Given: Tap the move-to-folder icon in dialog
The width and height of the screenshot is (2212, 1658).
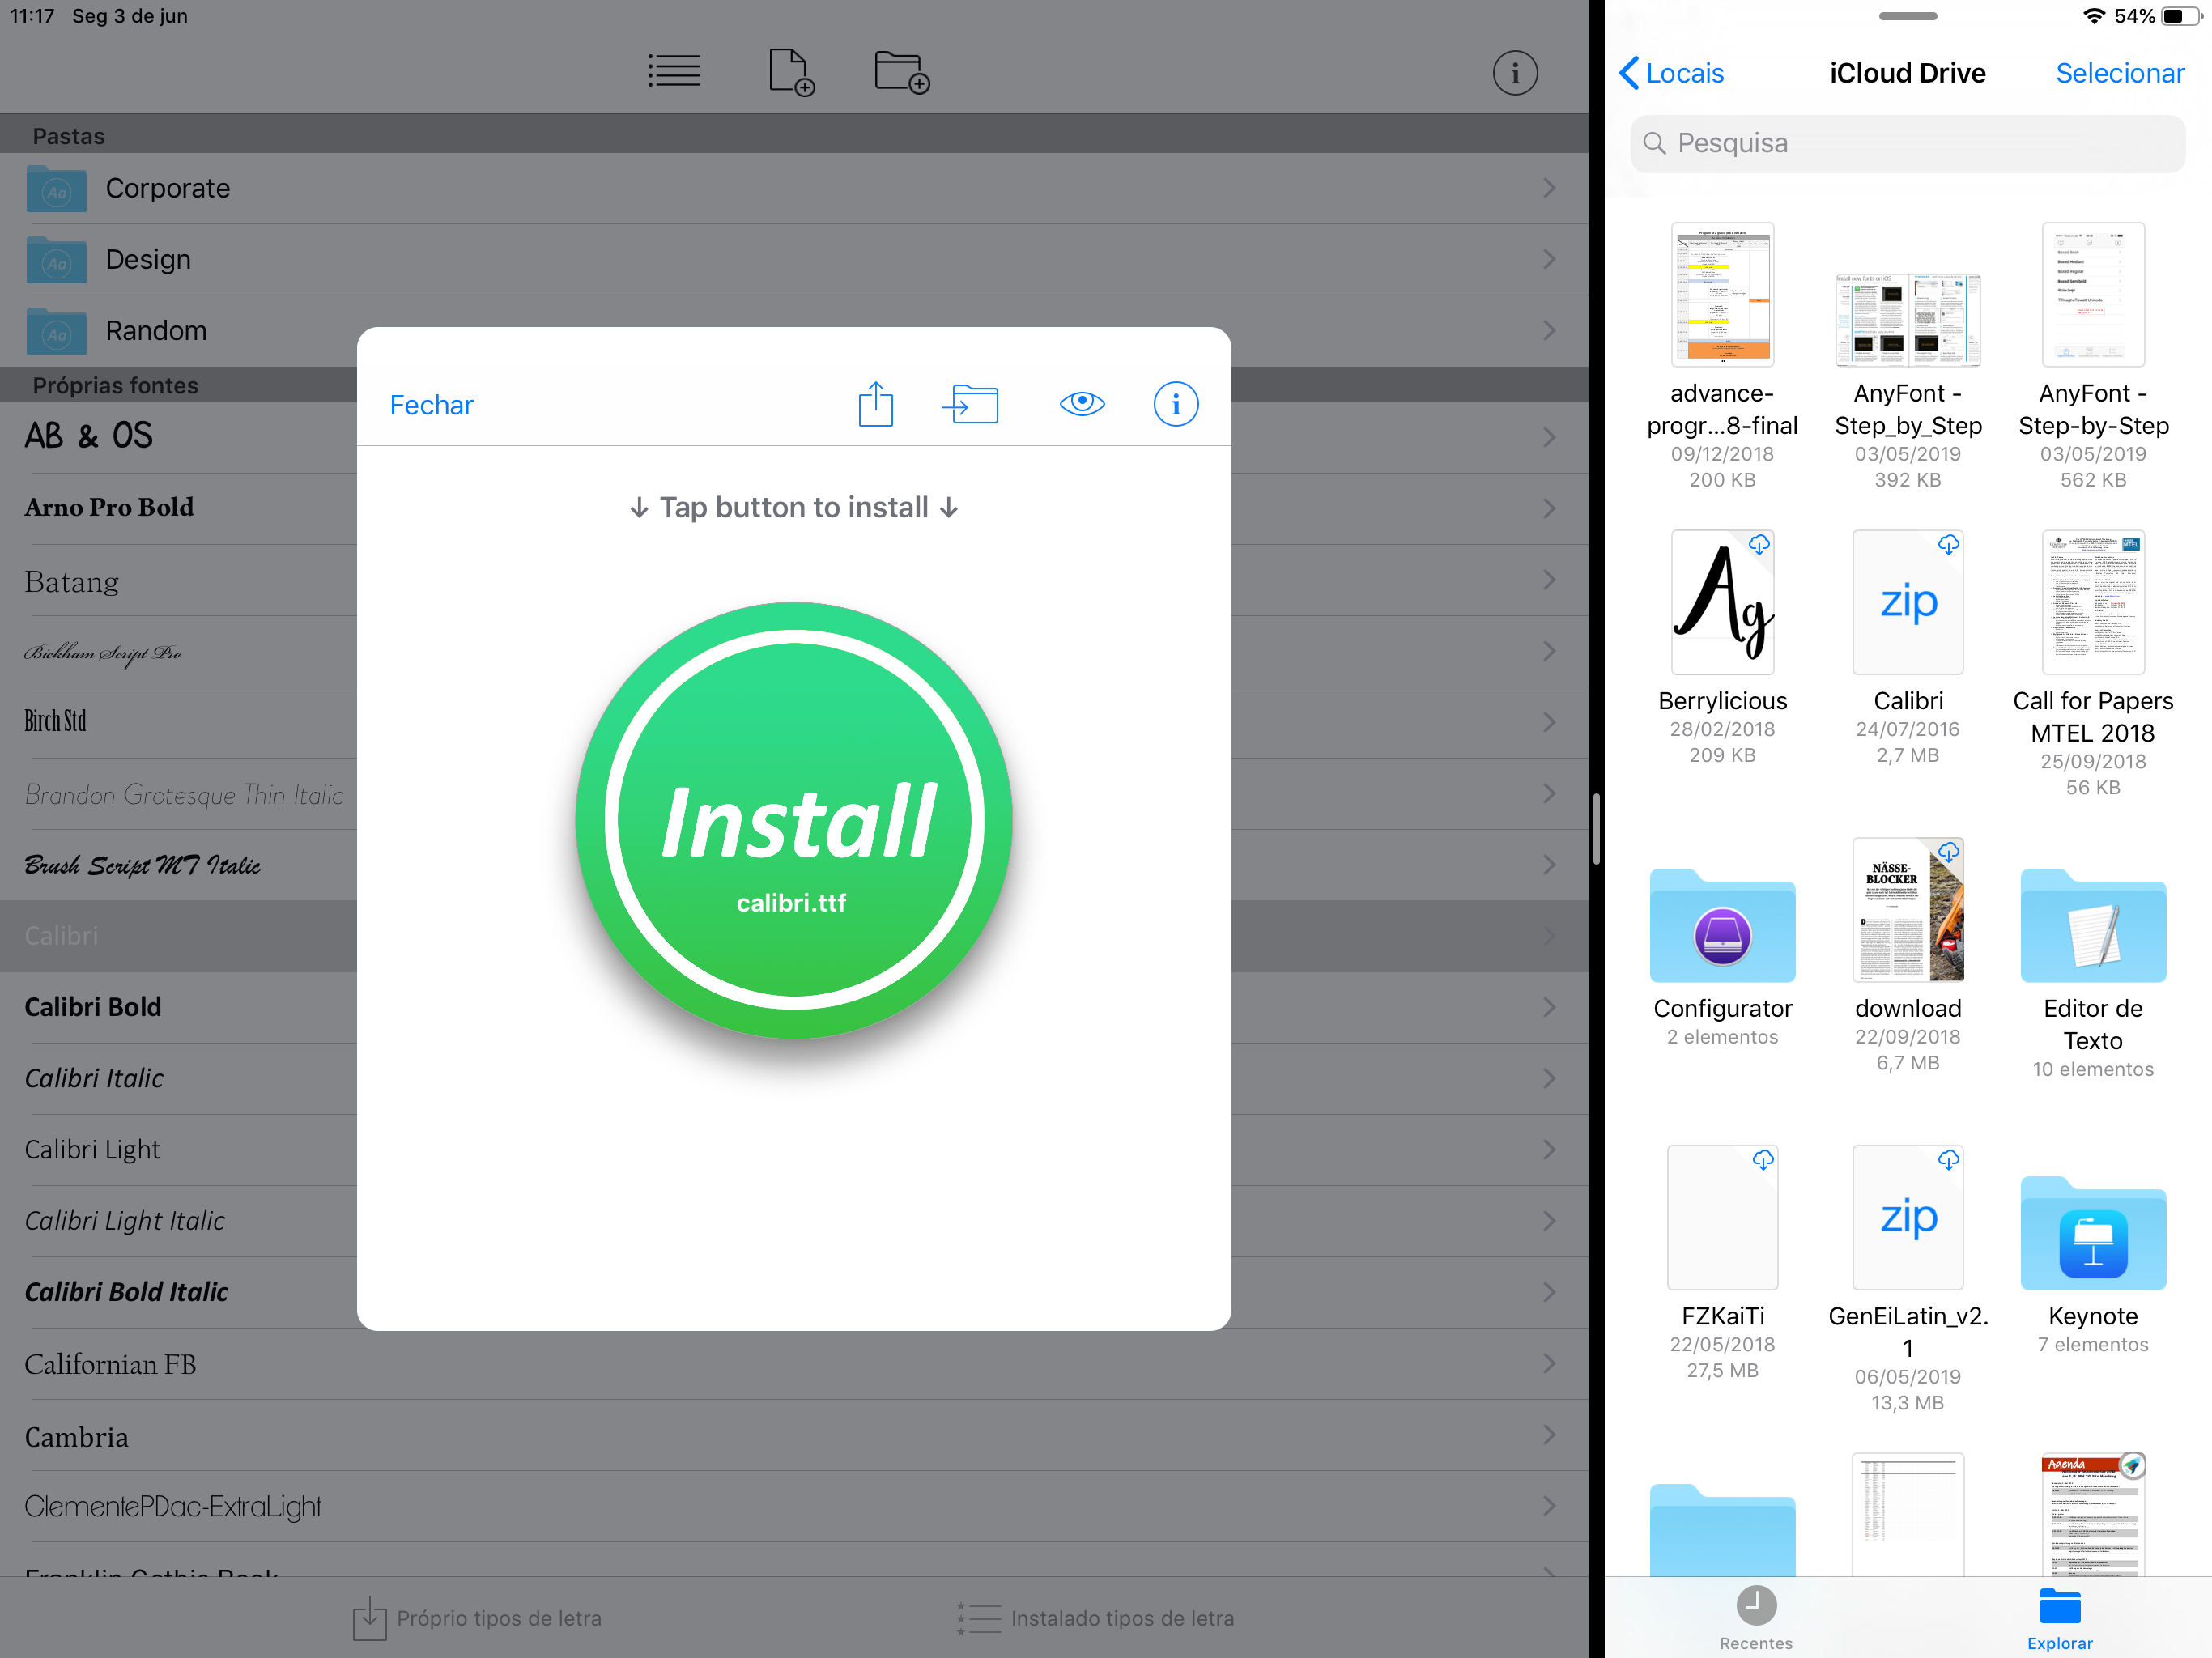Looking at the screenshot, I should [970, 405].
